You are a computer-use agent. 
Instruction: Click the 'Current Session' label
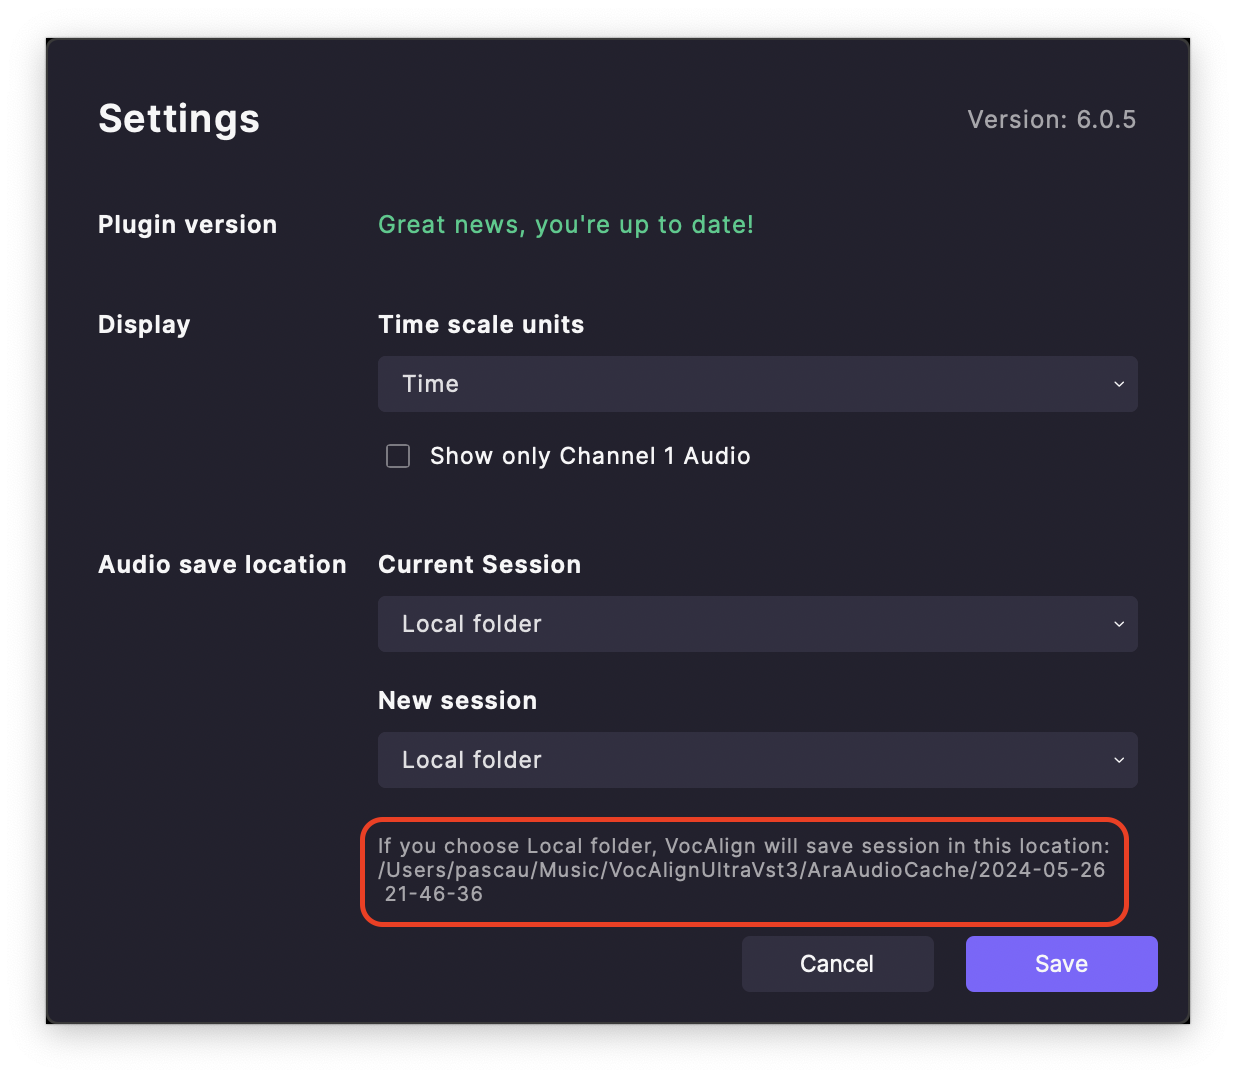(479, 565)
